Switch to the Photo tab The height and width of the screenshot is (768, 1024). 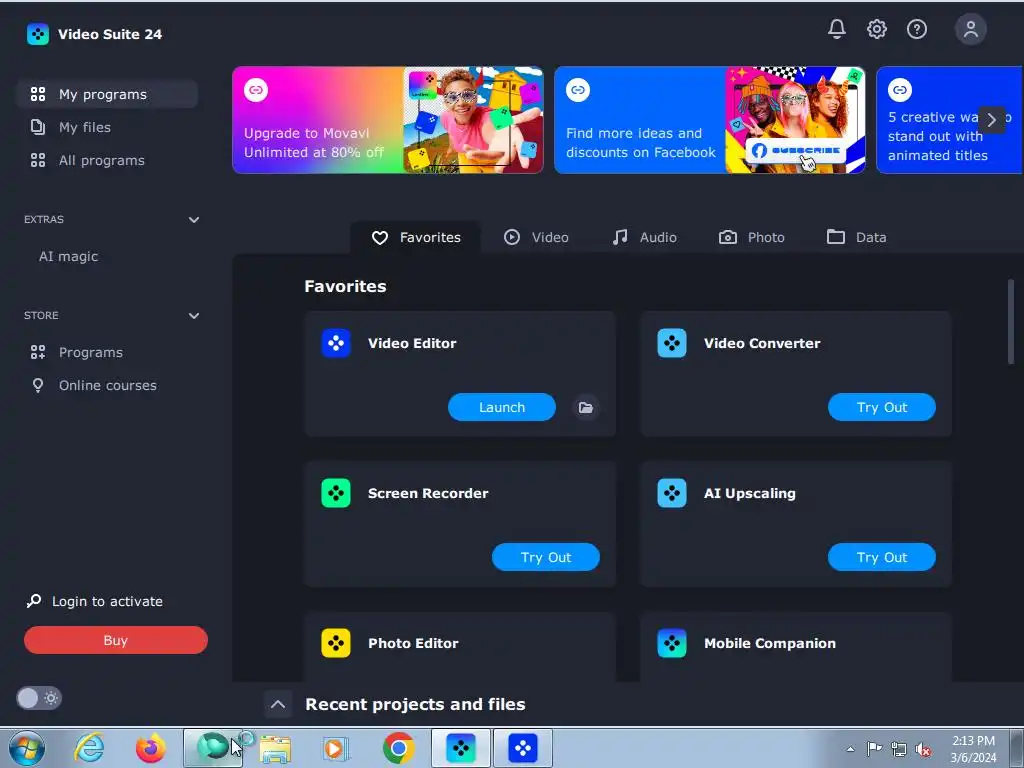pyautogui.click(x=752, y=237)
